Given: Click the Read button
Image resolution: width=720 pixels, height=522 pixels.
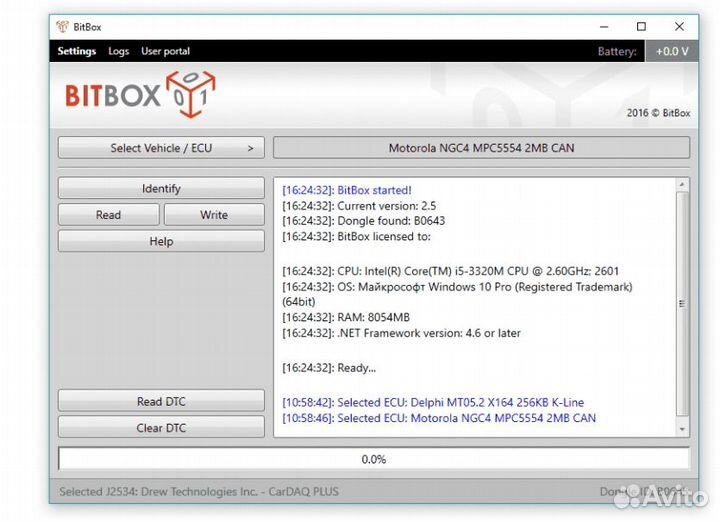Looking at the screenshot, I should point(108,214).
